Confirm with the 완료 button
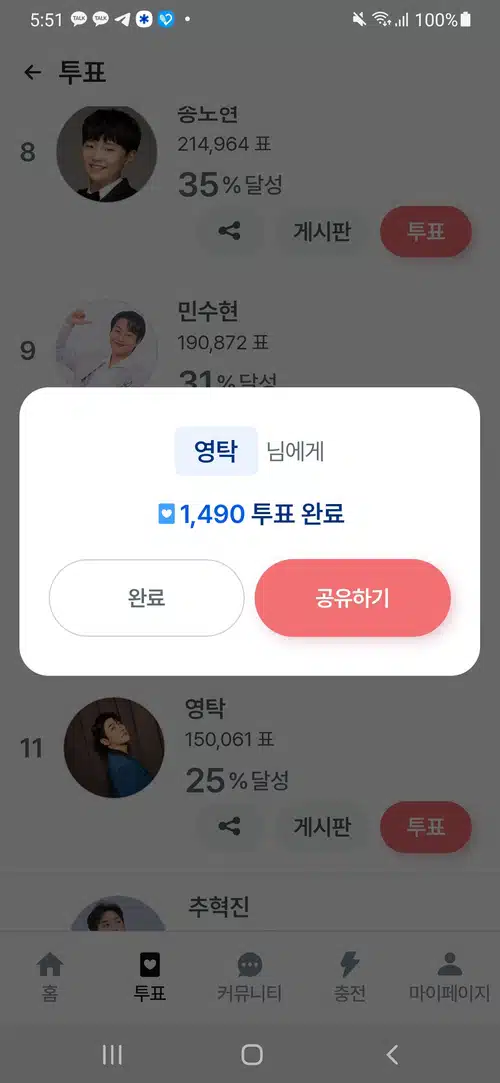500x1083 pixels. (x=146, y=598)
